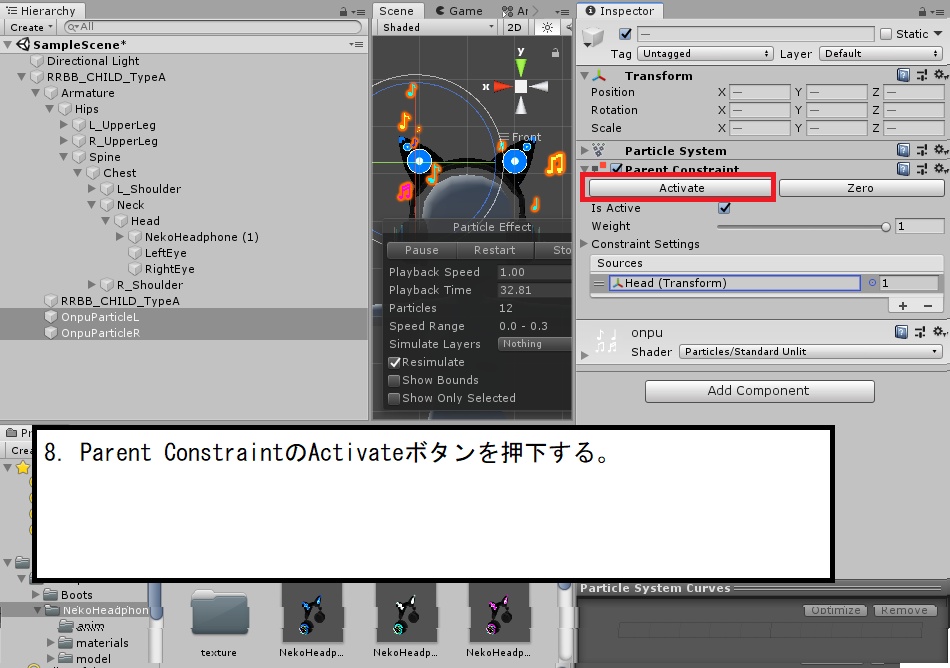Open the Tag dropdown Untagged
Viewport: 950px width, 668px height.
[705, 53]
